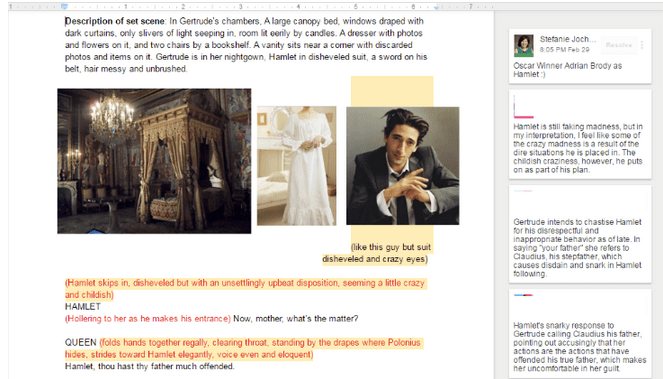The width and height of the screenshot is (663, 379).
Task: Select the canopy bed chamber image
Action: click(x=154, y=161)
